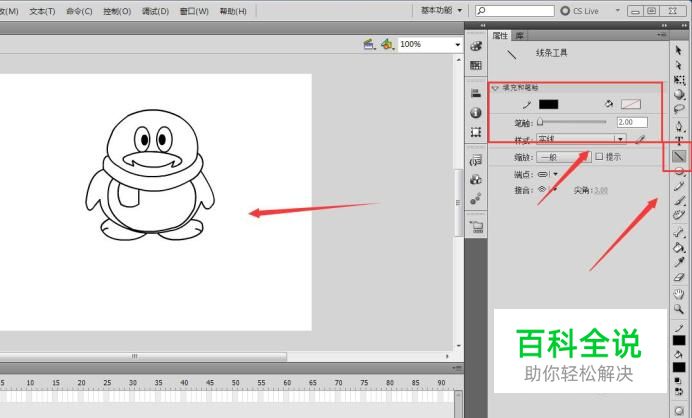Open the 帮助(H) menu
Image resolution: width=692 pixels, height=418 pixels.
click(233, 11)
